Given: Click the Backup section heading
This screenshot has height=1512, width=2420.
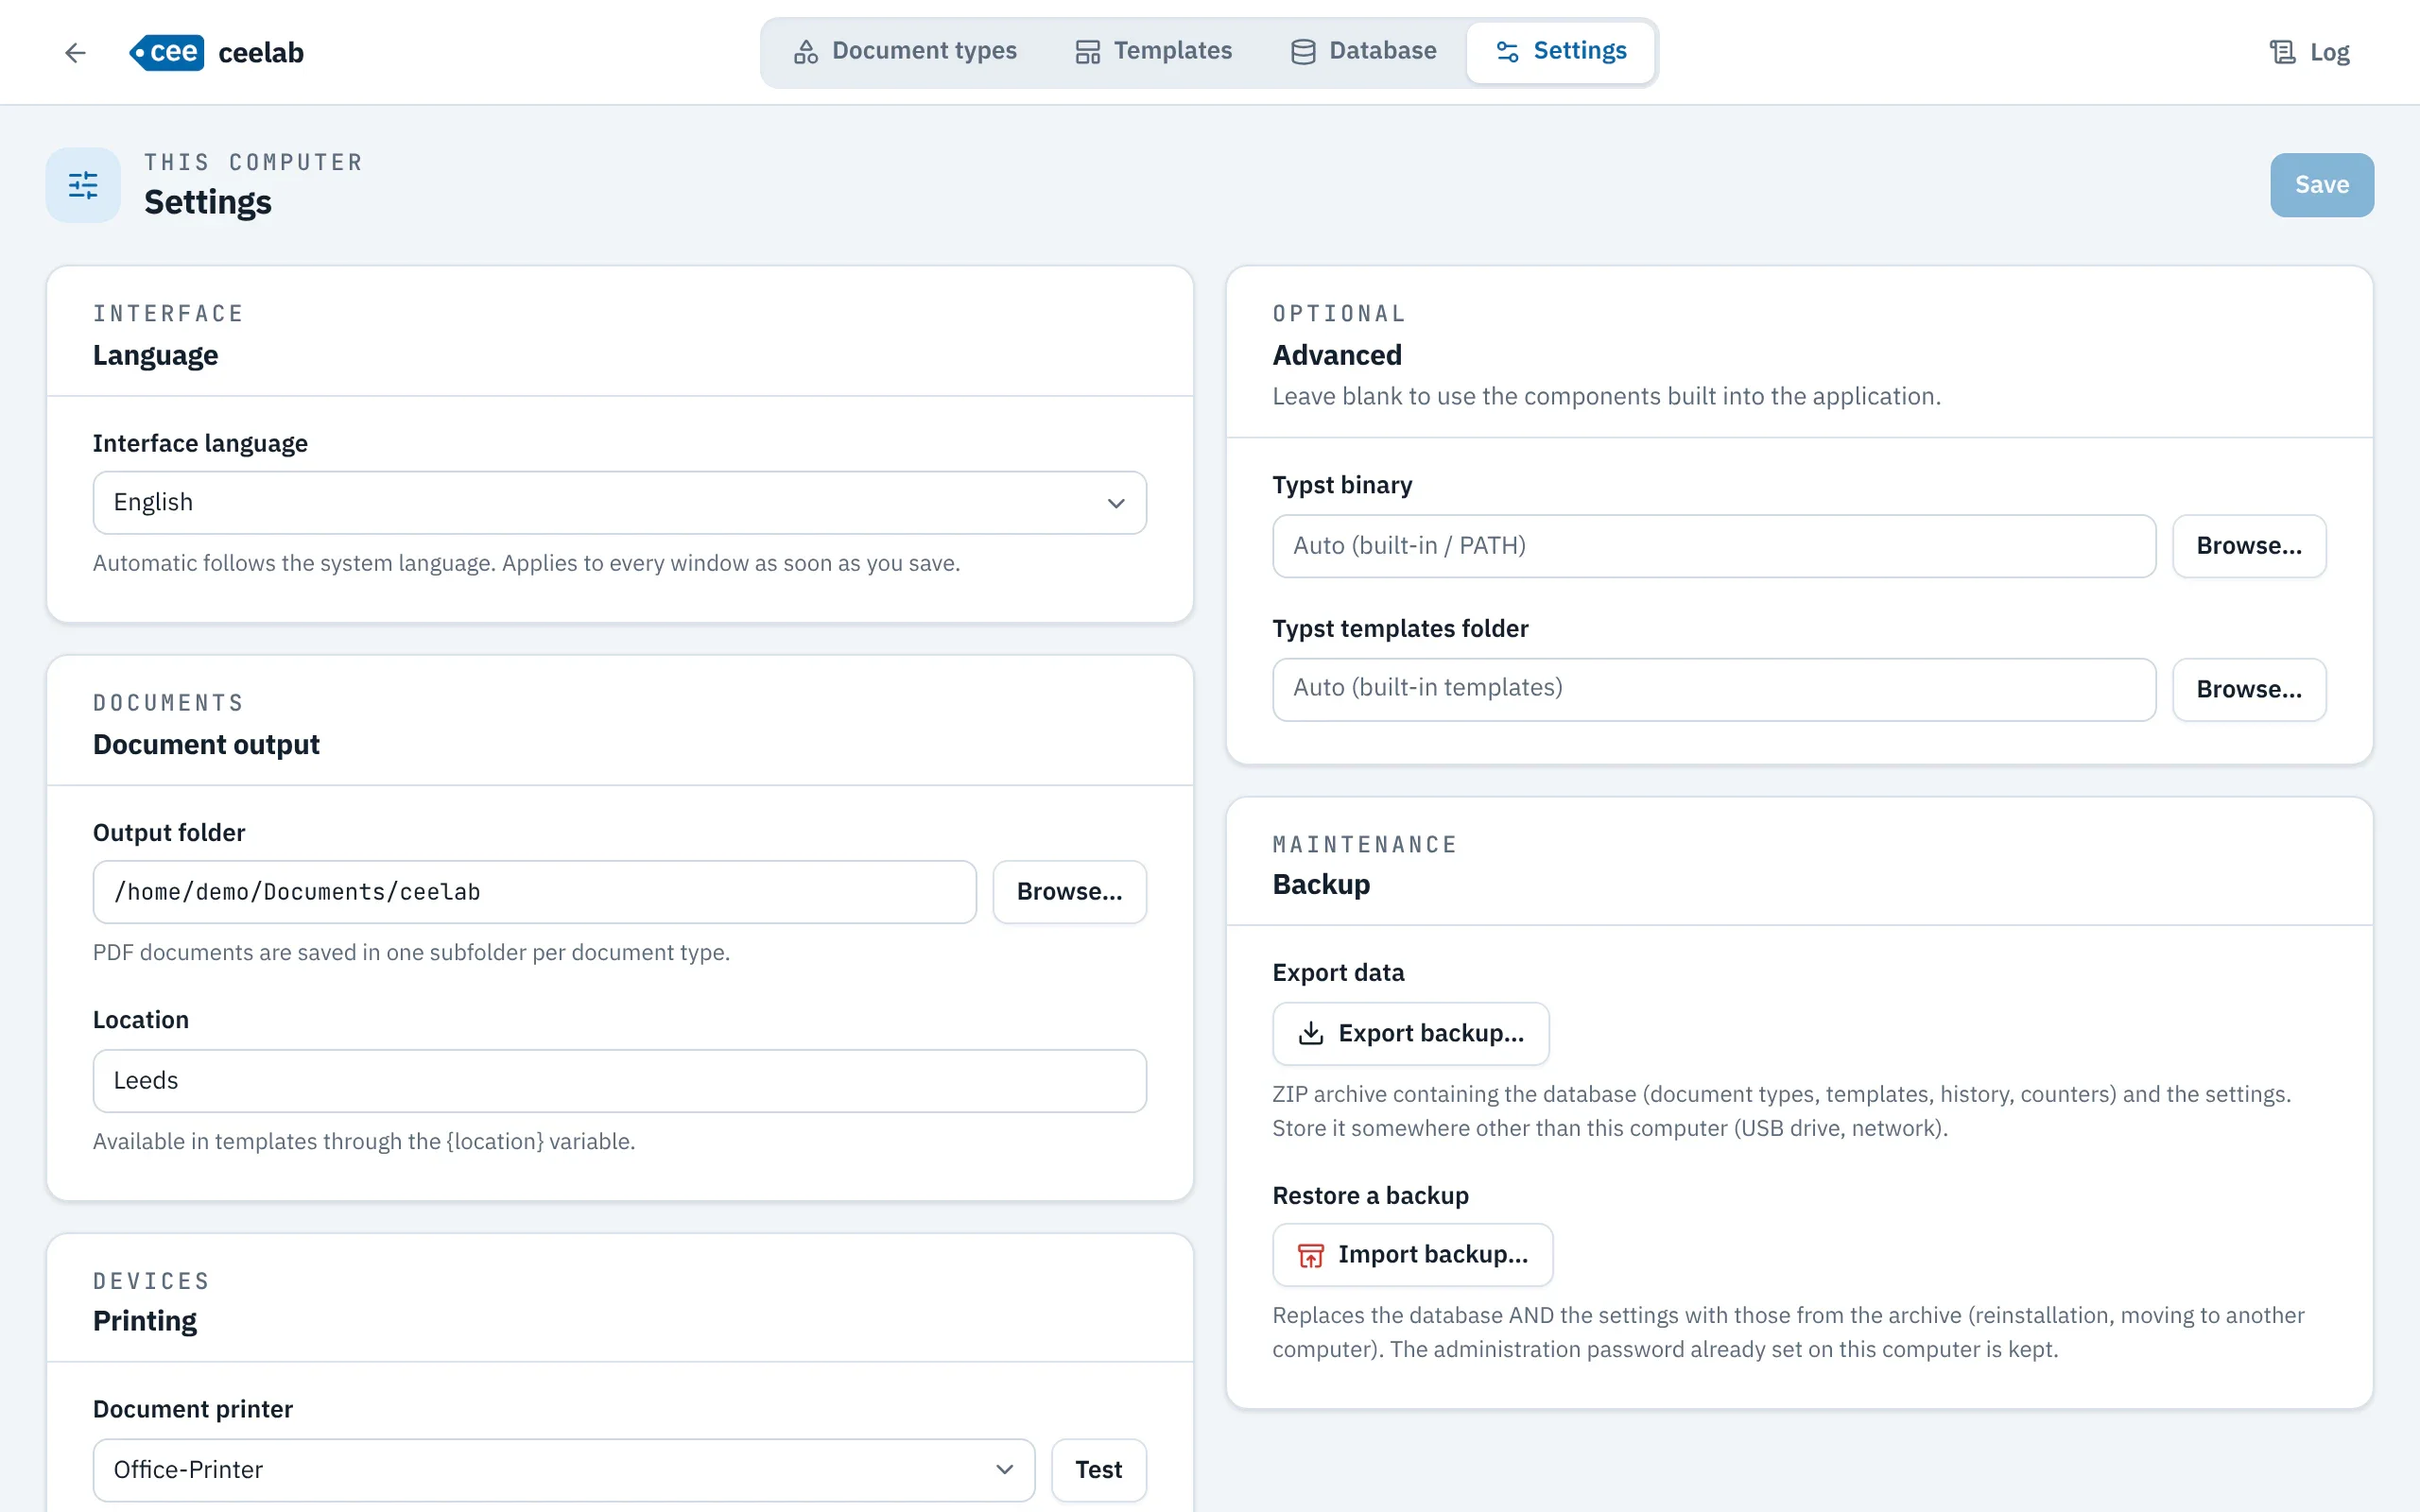Looking at the screenshot, I should click(x=1321, y=885).
